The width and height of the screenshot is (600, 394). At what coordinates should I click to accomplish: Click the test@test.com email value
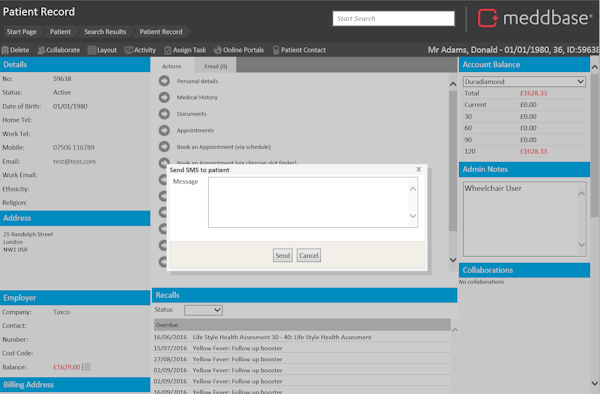(74, 161)
